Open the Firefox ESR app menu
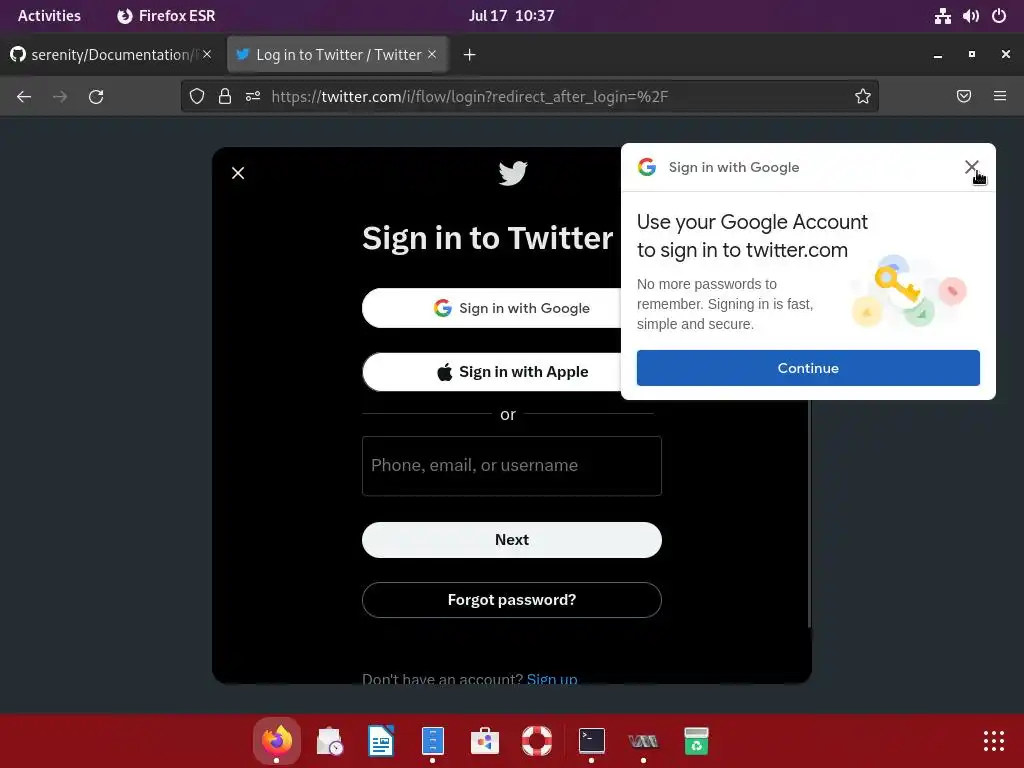The image size is (1024, 768). pos(166,16)
